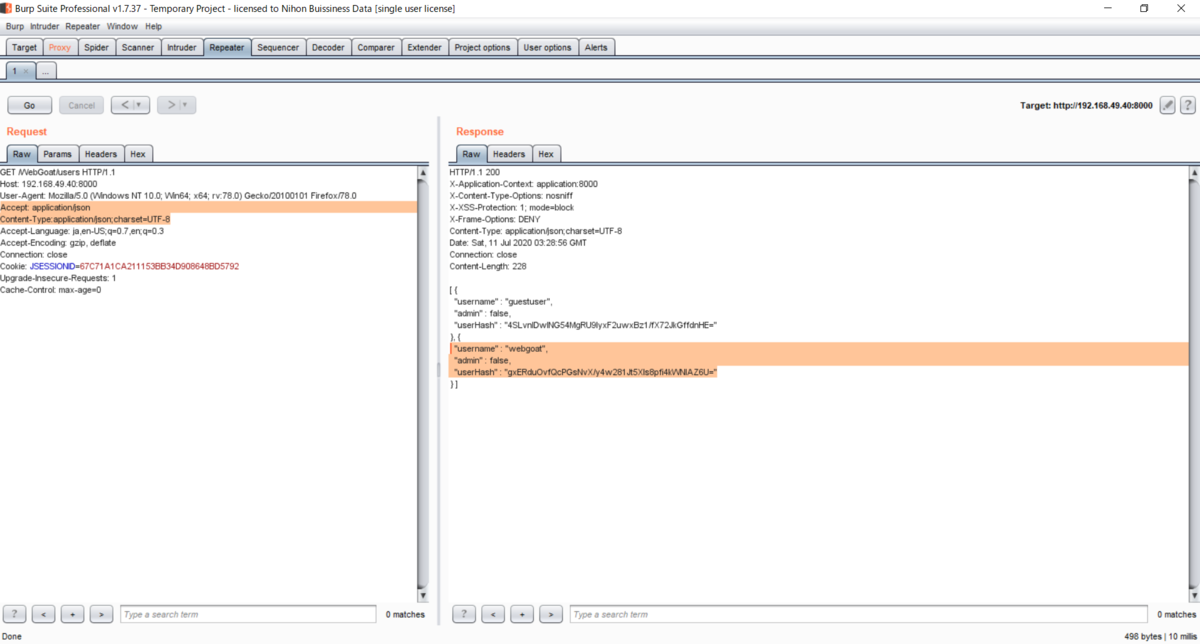Viewport: 1200px width, 644px height.
Task: Switch to the Spider tab
Action: point(96,47)
